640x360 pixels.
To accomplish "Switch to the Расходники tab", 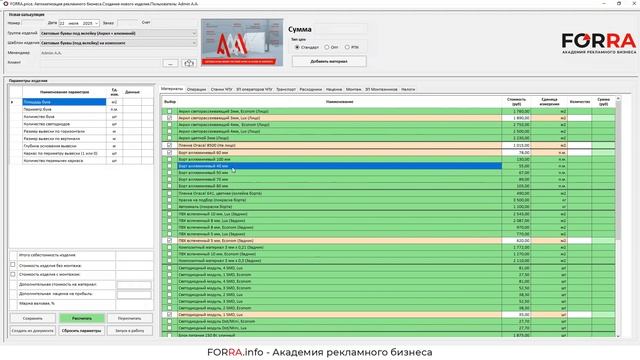I will (311, 89).
